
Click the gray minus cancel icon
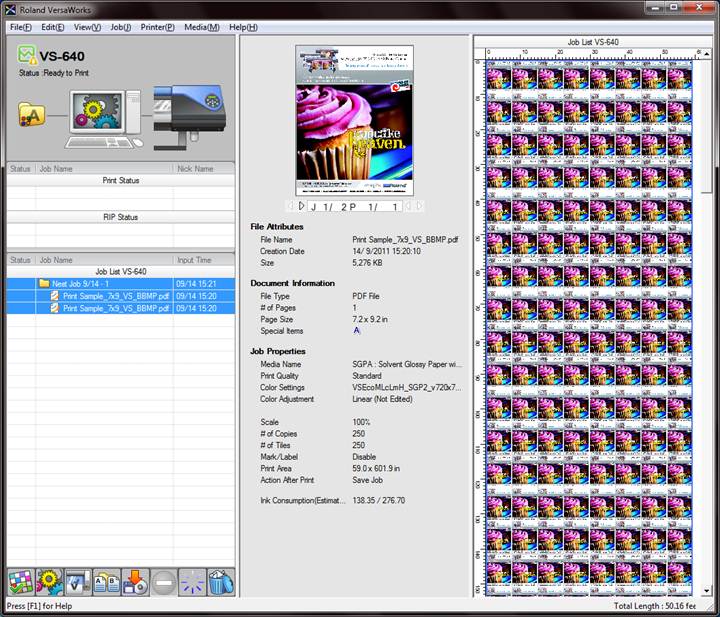pyautogui.click(x=165, y=581)
